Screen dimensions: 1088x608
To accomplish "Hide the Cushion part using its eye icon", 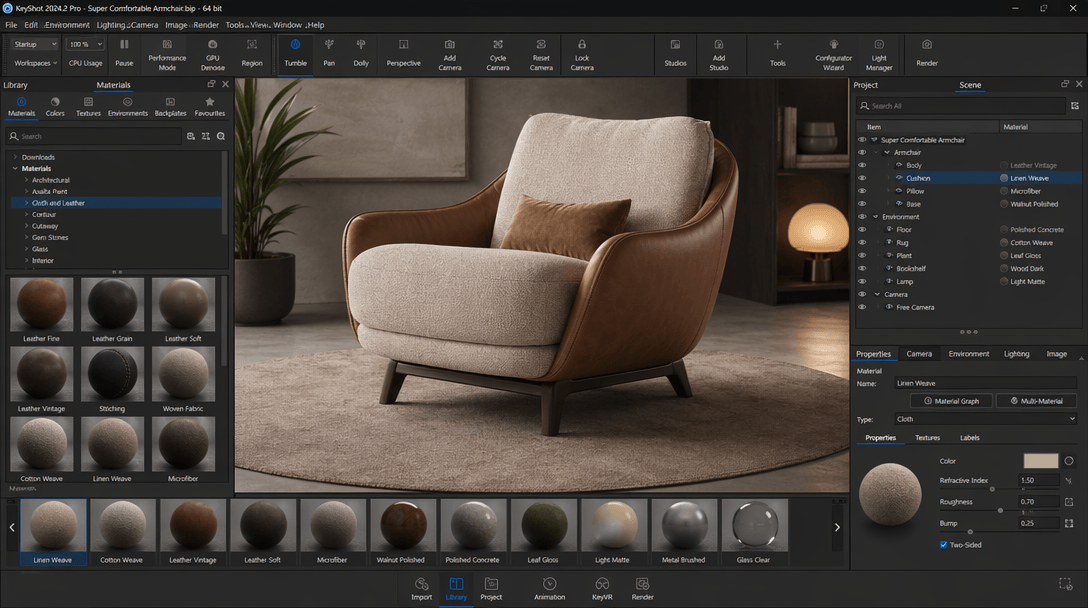I will [x=861, y=178].
